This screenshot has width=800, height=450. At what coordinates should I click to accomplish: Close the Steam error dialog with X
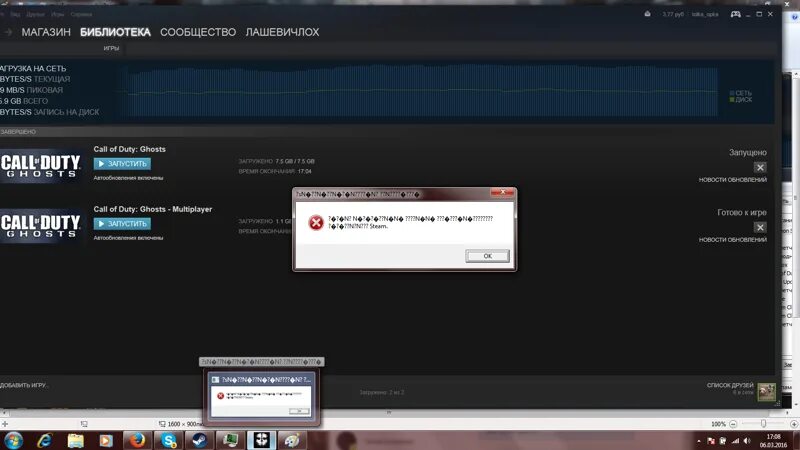coord(503,192)
